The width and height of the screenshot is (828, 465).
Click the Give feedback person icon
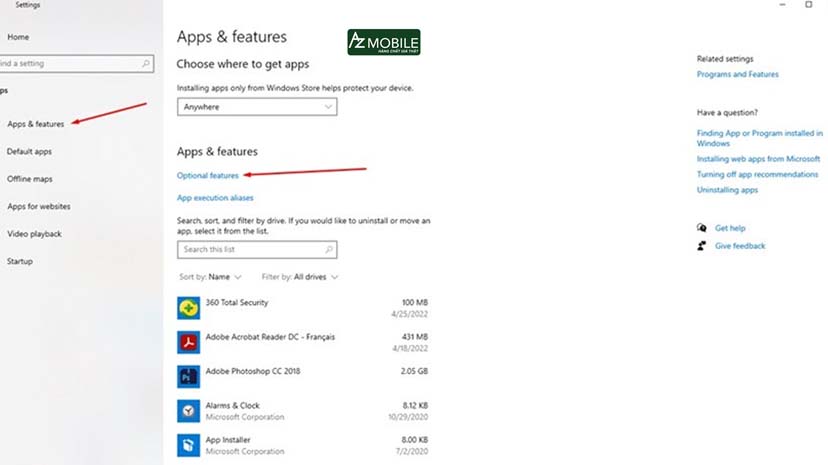point(702,245)
